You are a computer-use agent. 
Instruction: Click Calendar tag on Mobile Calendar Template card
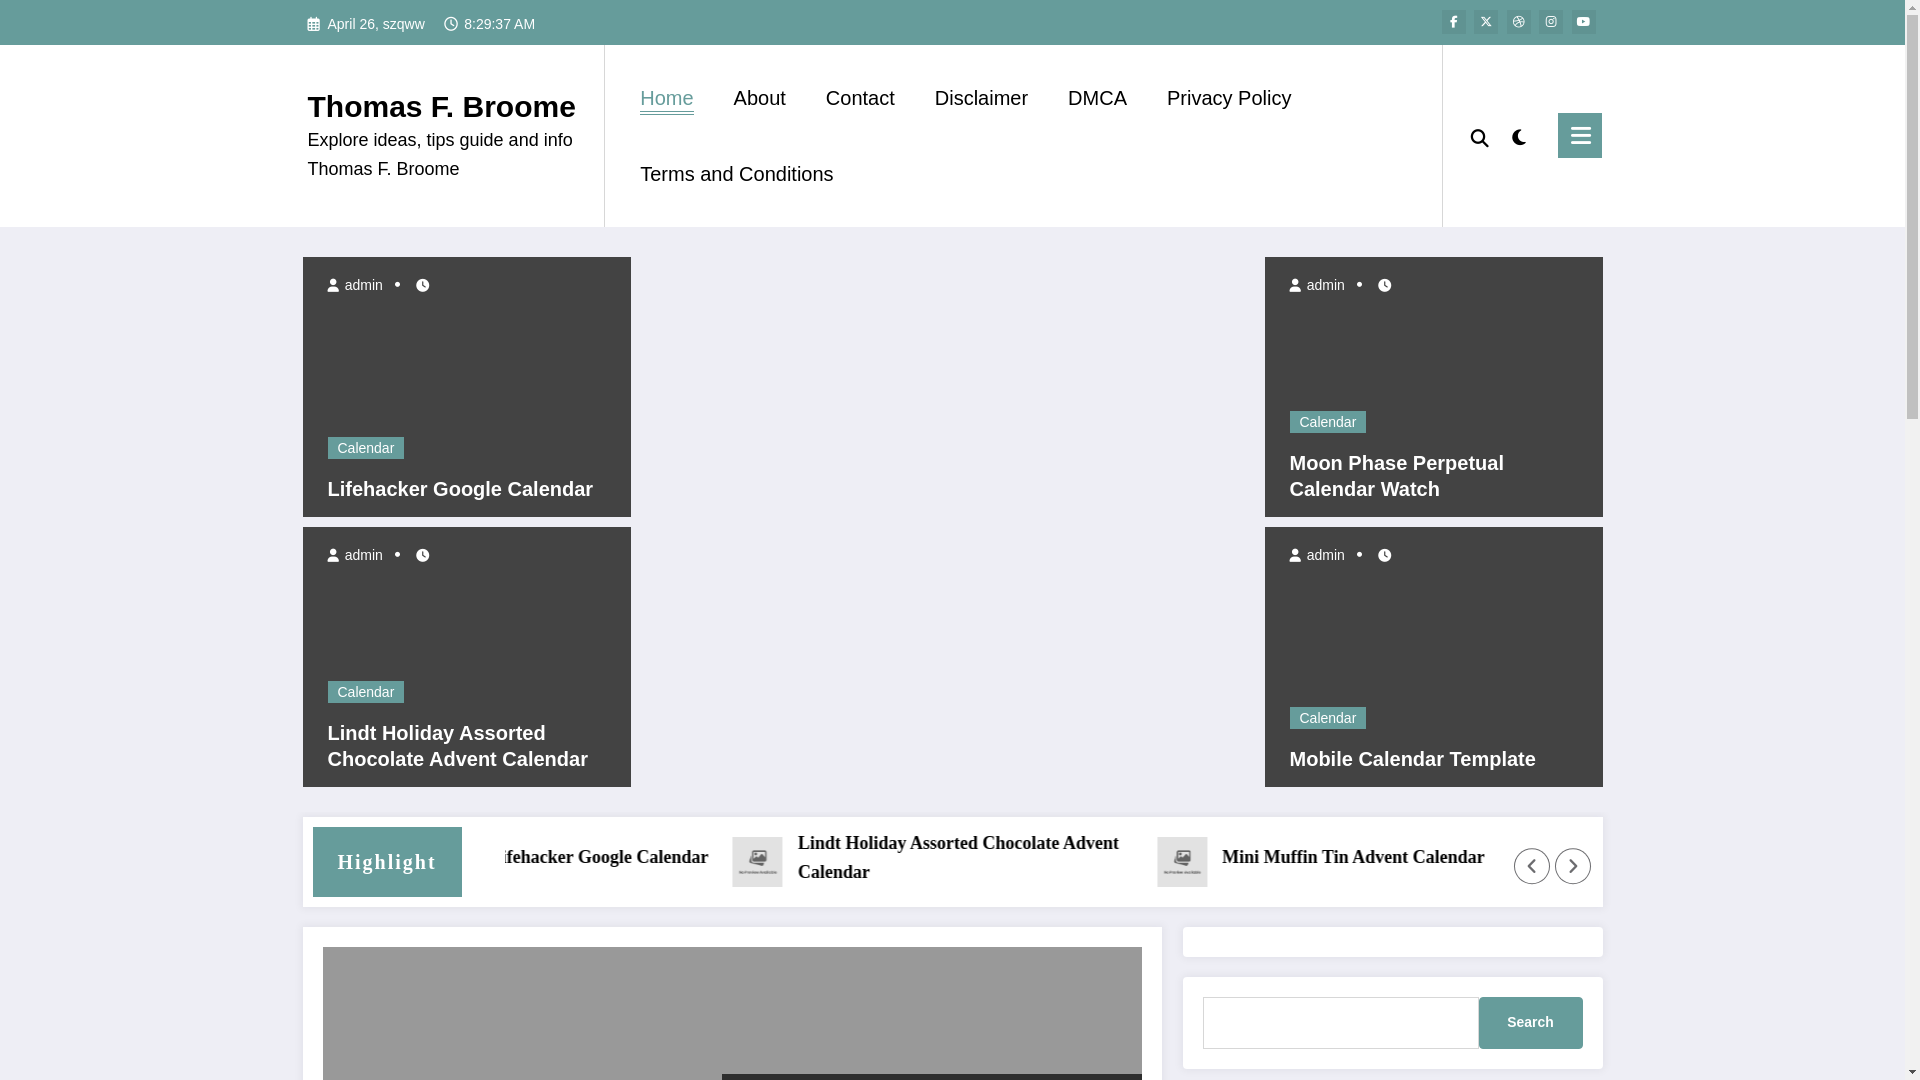(1327, 718)
